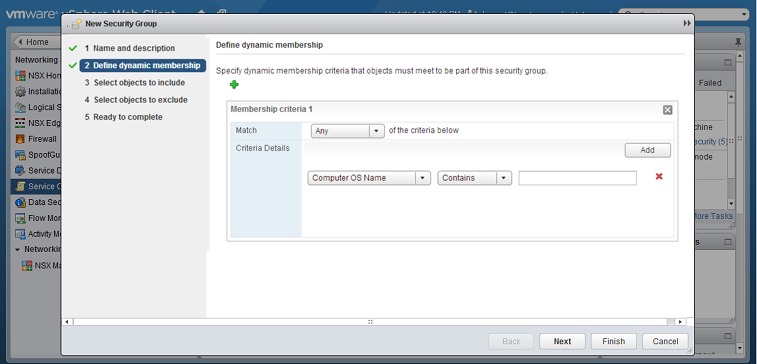Image resolution: width=757 pixels, height=364 pixels.
Task: Click the Back button
Action: point(511,341)
